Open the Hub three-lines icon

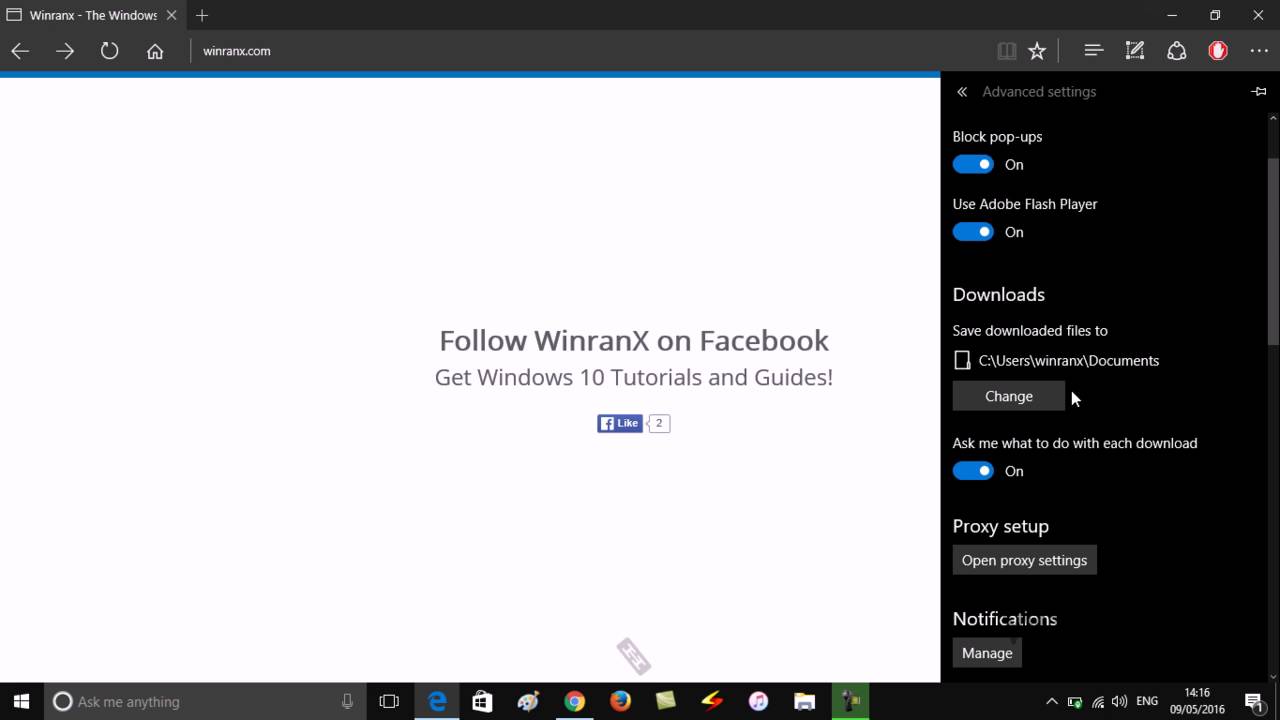[1093, 51]
